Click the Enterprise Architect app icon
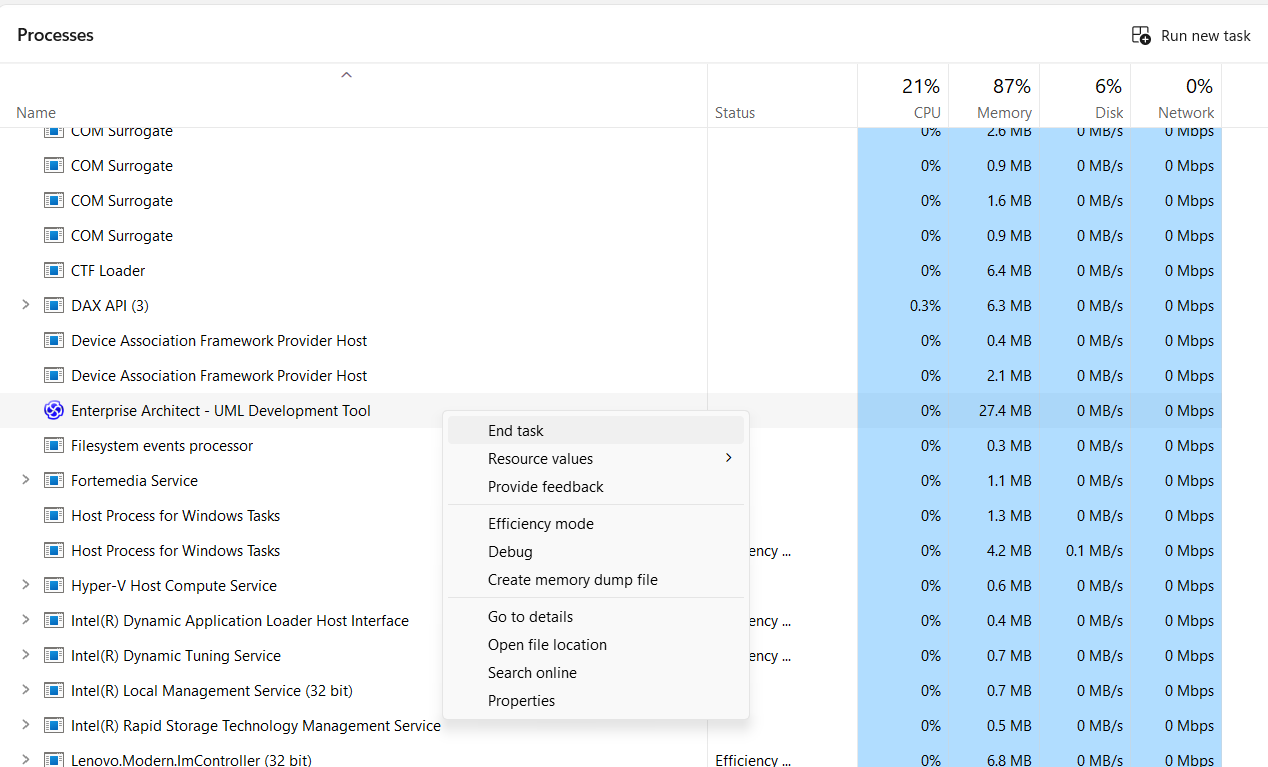Screen dimensions: 1268x767 coord(54,411)
